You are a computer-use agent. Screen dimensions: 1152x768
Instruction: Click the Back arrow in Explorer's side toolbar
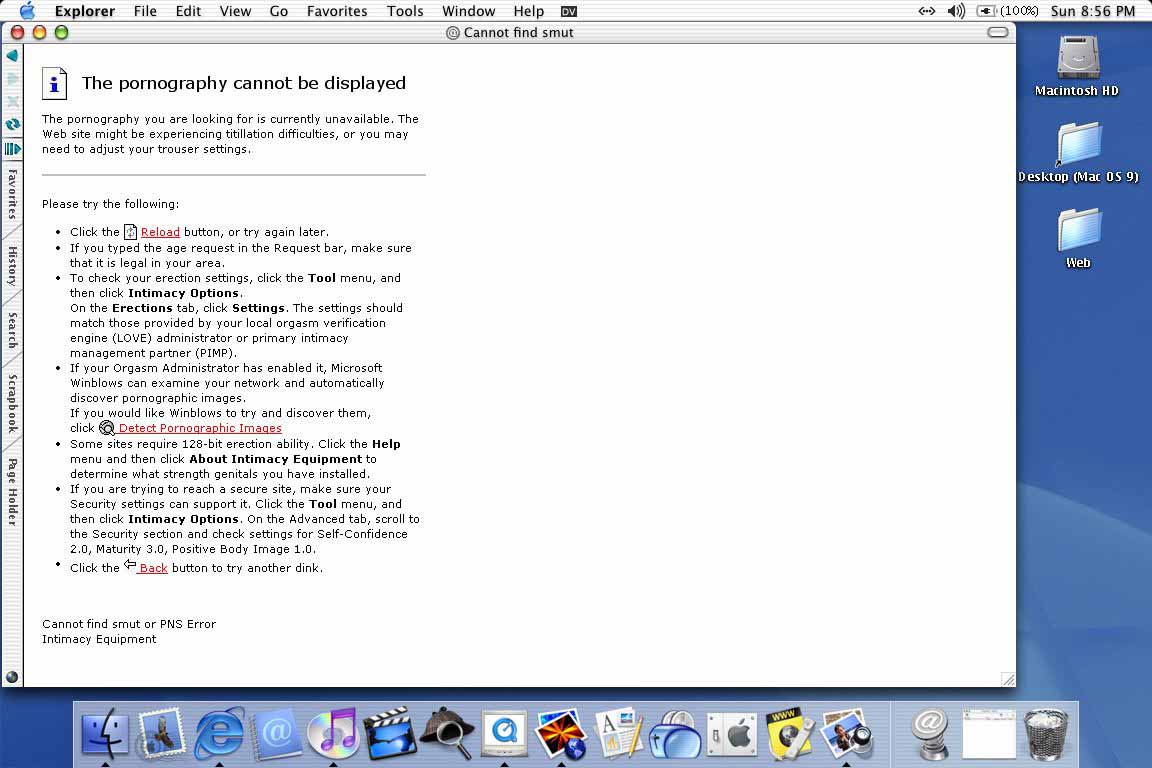tap(12, 56)
